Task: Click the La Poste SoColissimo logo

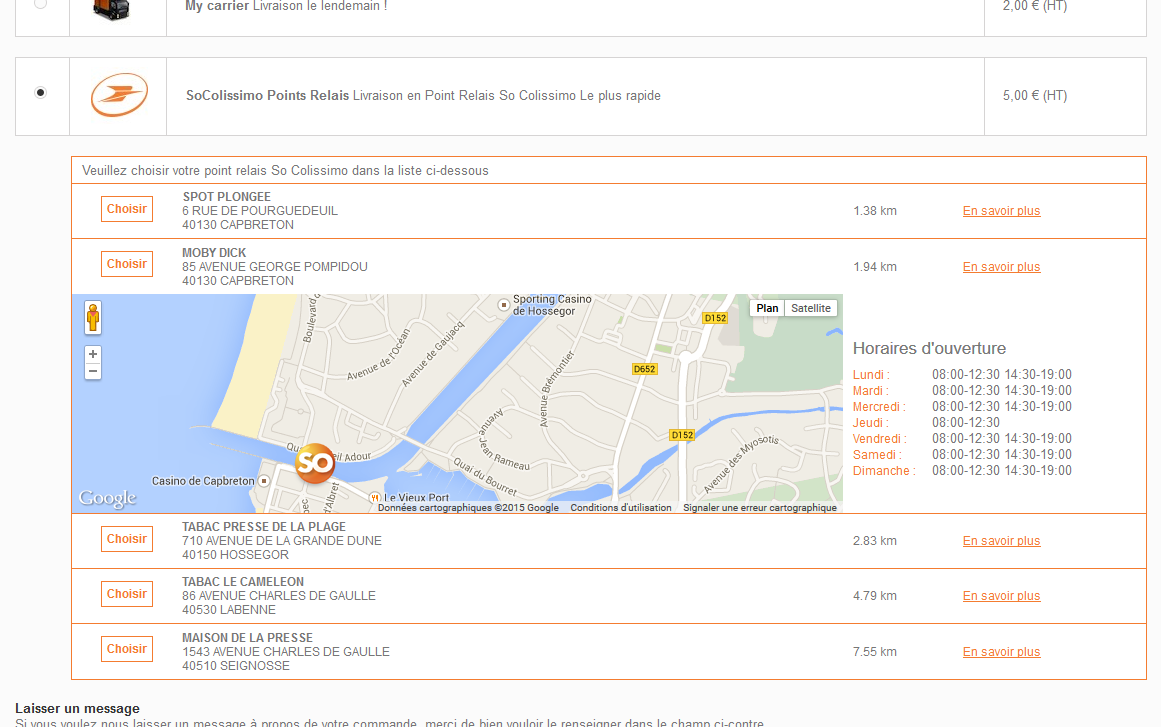Action: click(x=118, y=95)
